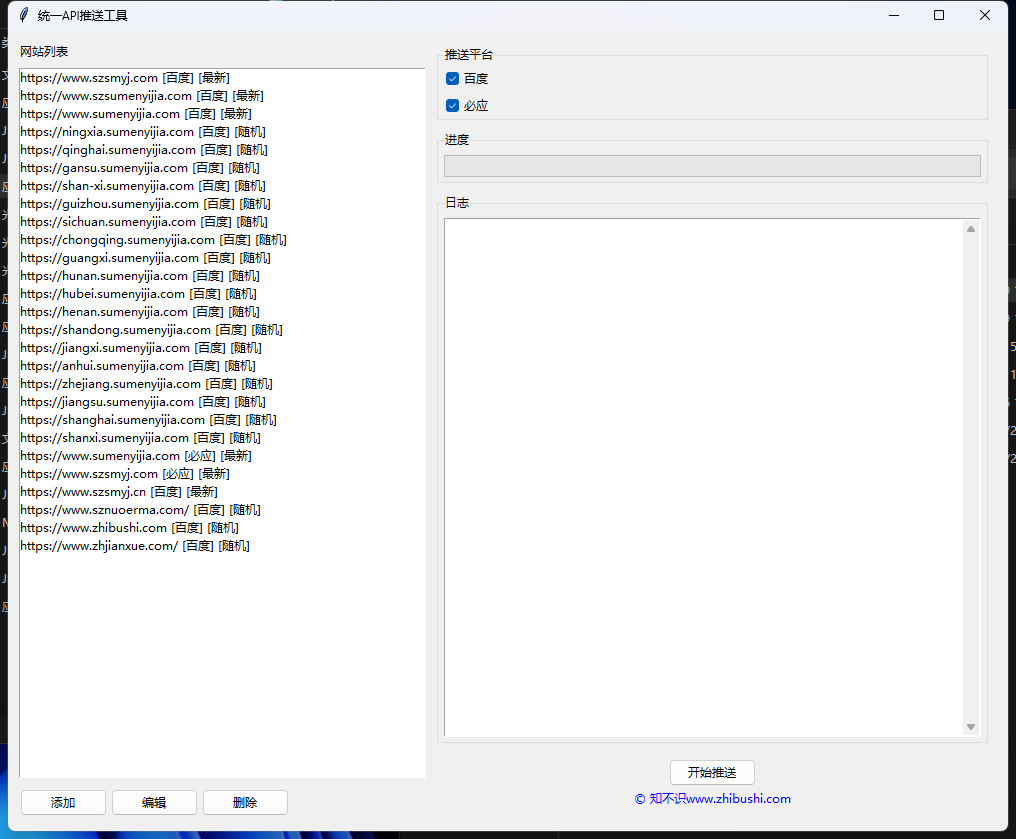Select https://www.szsmyj.com [百度] list entry
1016x839 pixels.
click(124, 78)
